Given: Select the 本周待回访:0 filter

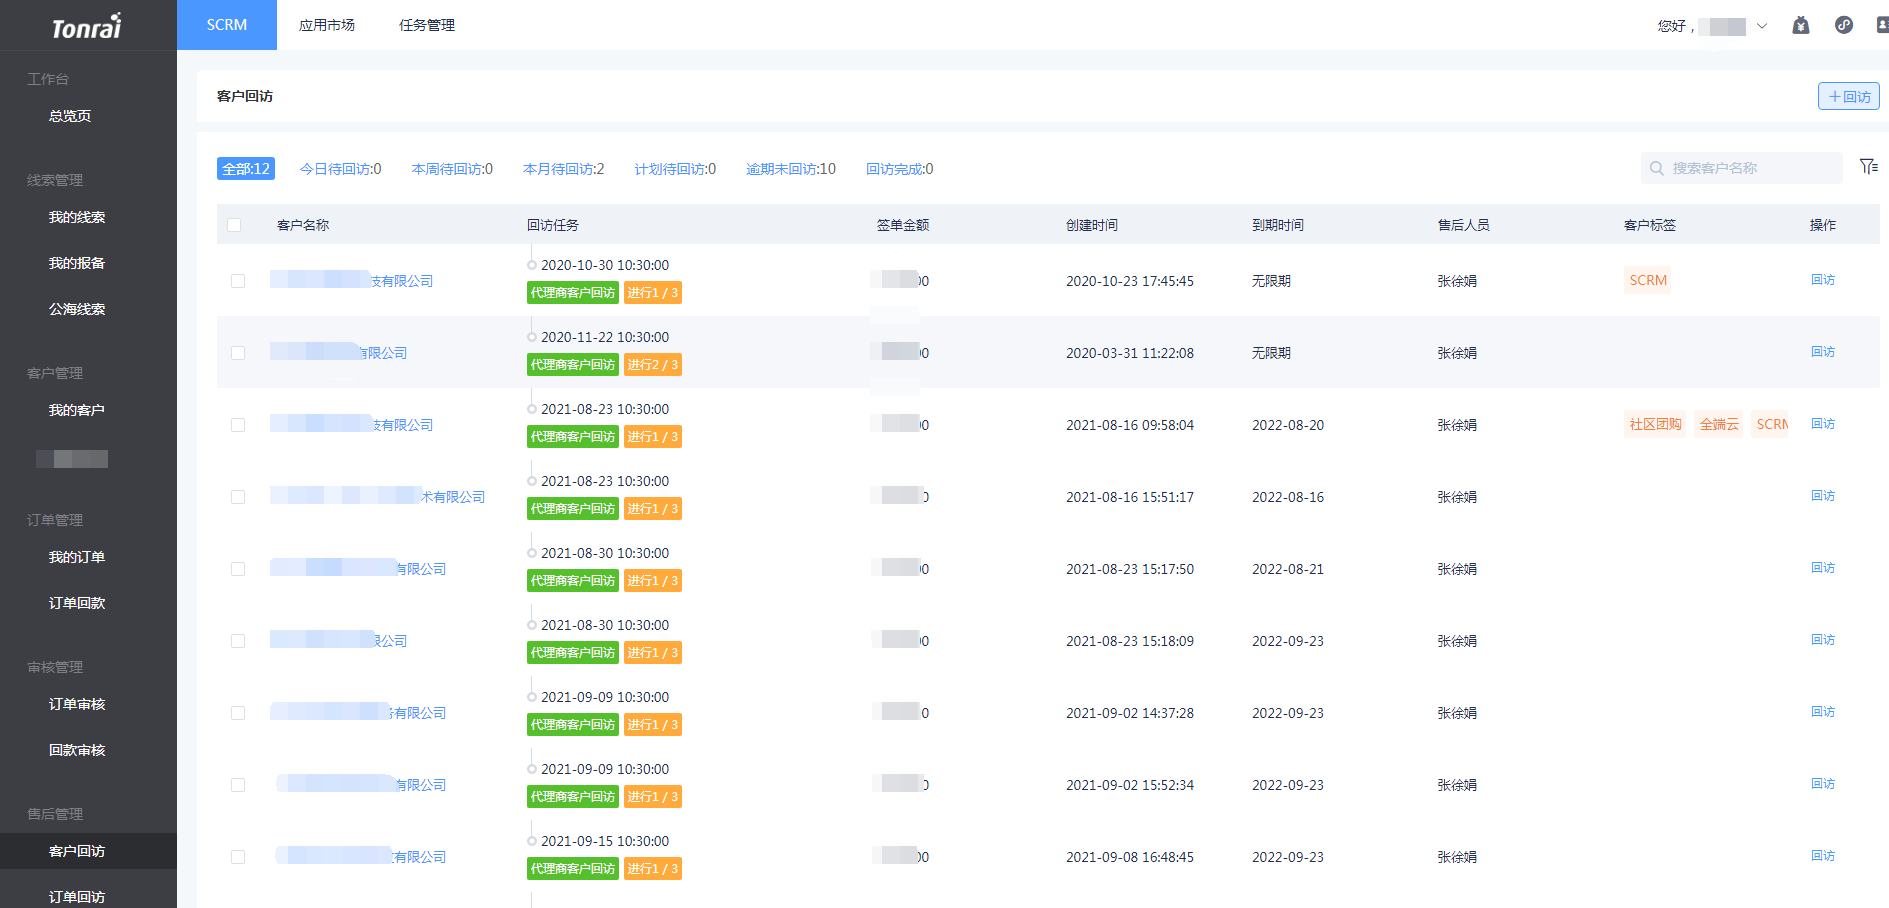Looking at the screenshot, I should (452, 169).
